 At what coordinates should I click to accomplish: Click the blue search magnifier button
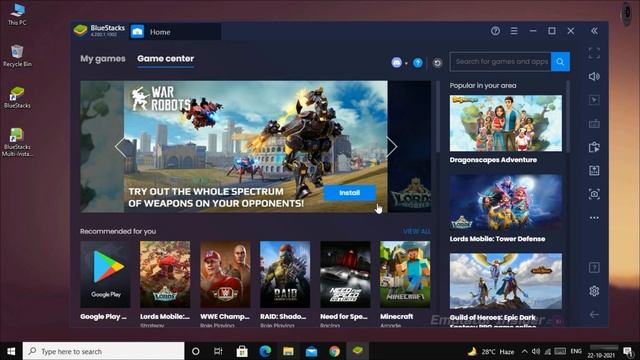(560, 62)
